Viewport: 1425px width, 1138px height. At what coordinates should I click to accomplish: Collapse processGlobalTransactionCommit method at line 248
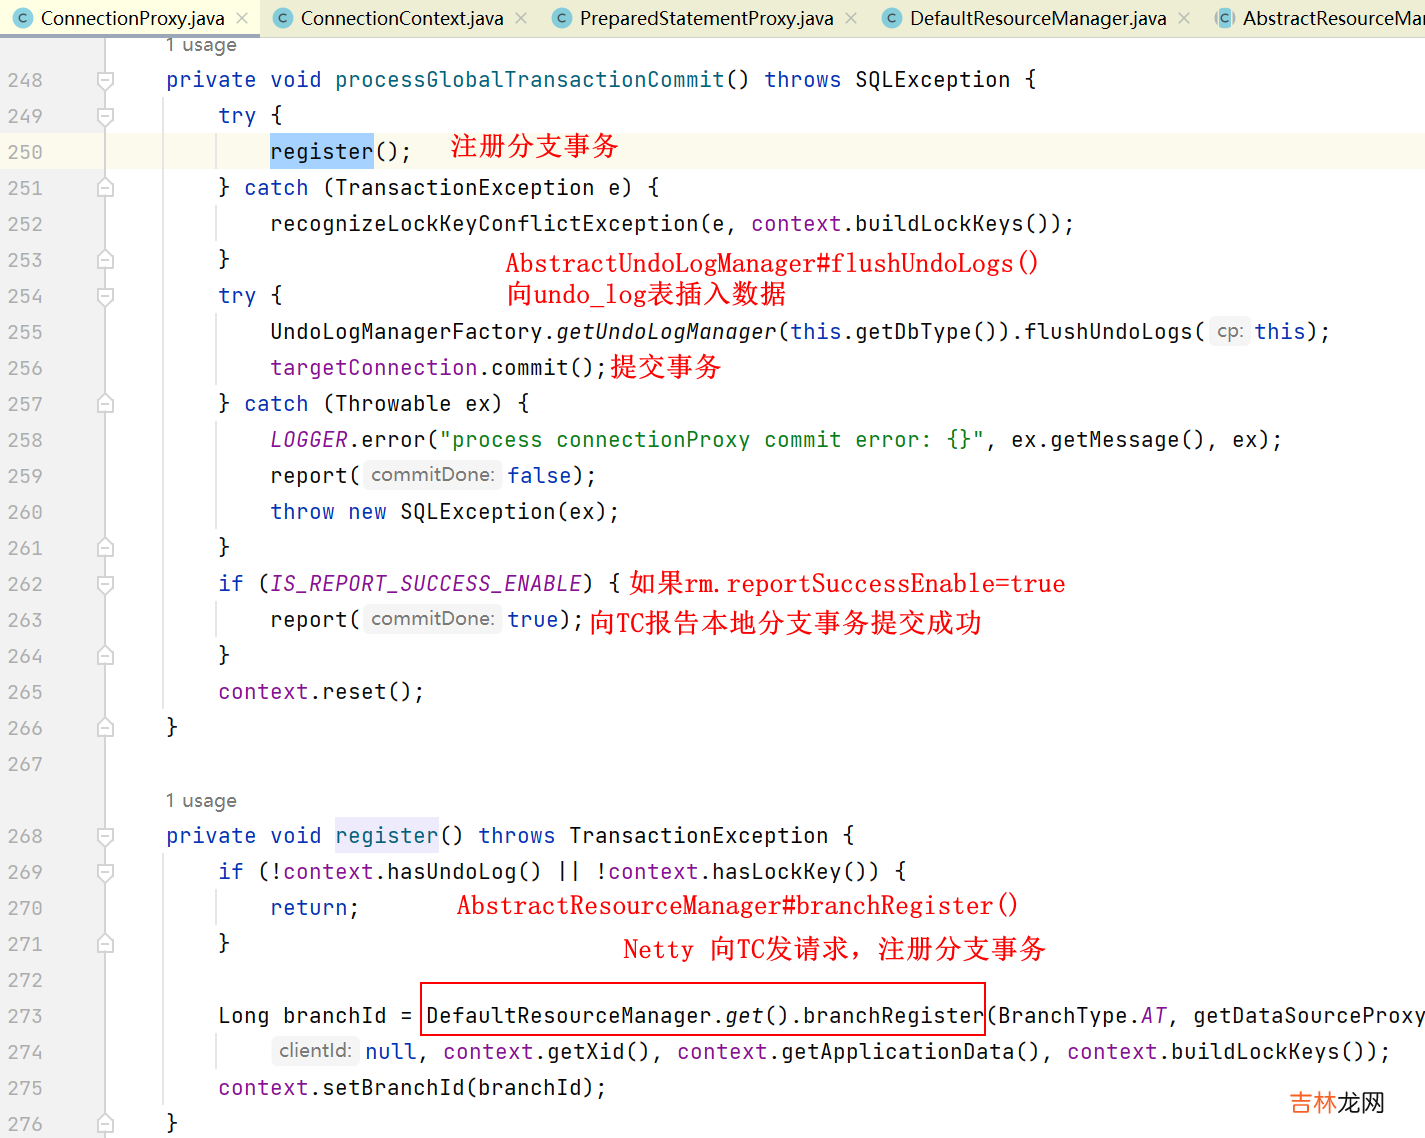point(105,80)
